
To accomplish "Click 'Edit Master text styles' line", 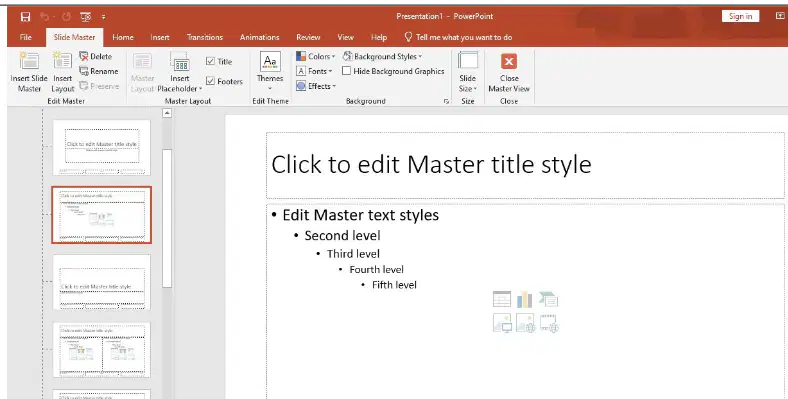I will tap(360, 215).
